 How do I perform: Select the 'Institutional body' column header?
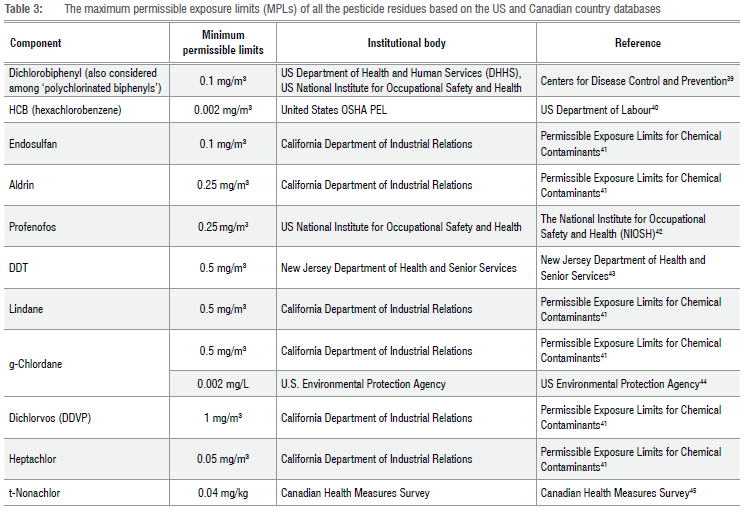coord(404,44)
